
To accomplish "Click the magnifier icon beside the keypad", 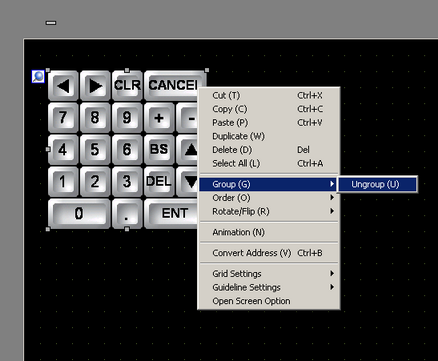I will [x=38, y=77].
